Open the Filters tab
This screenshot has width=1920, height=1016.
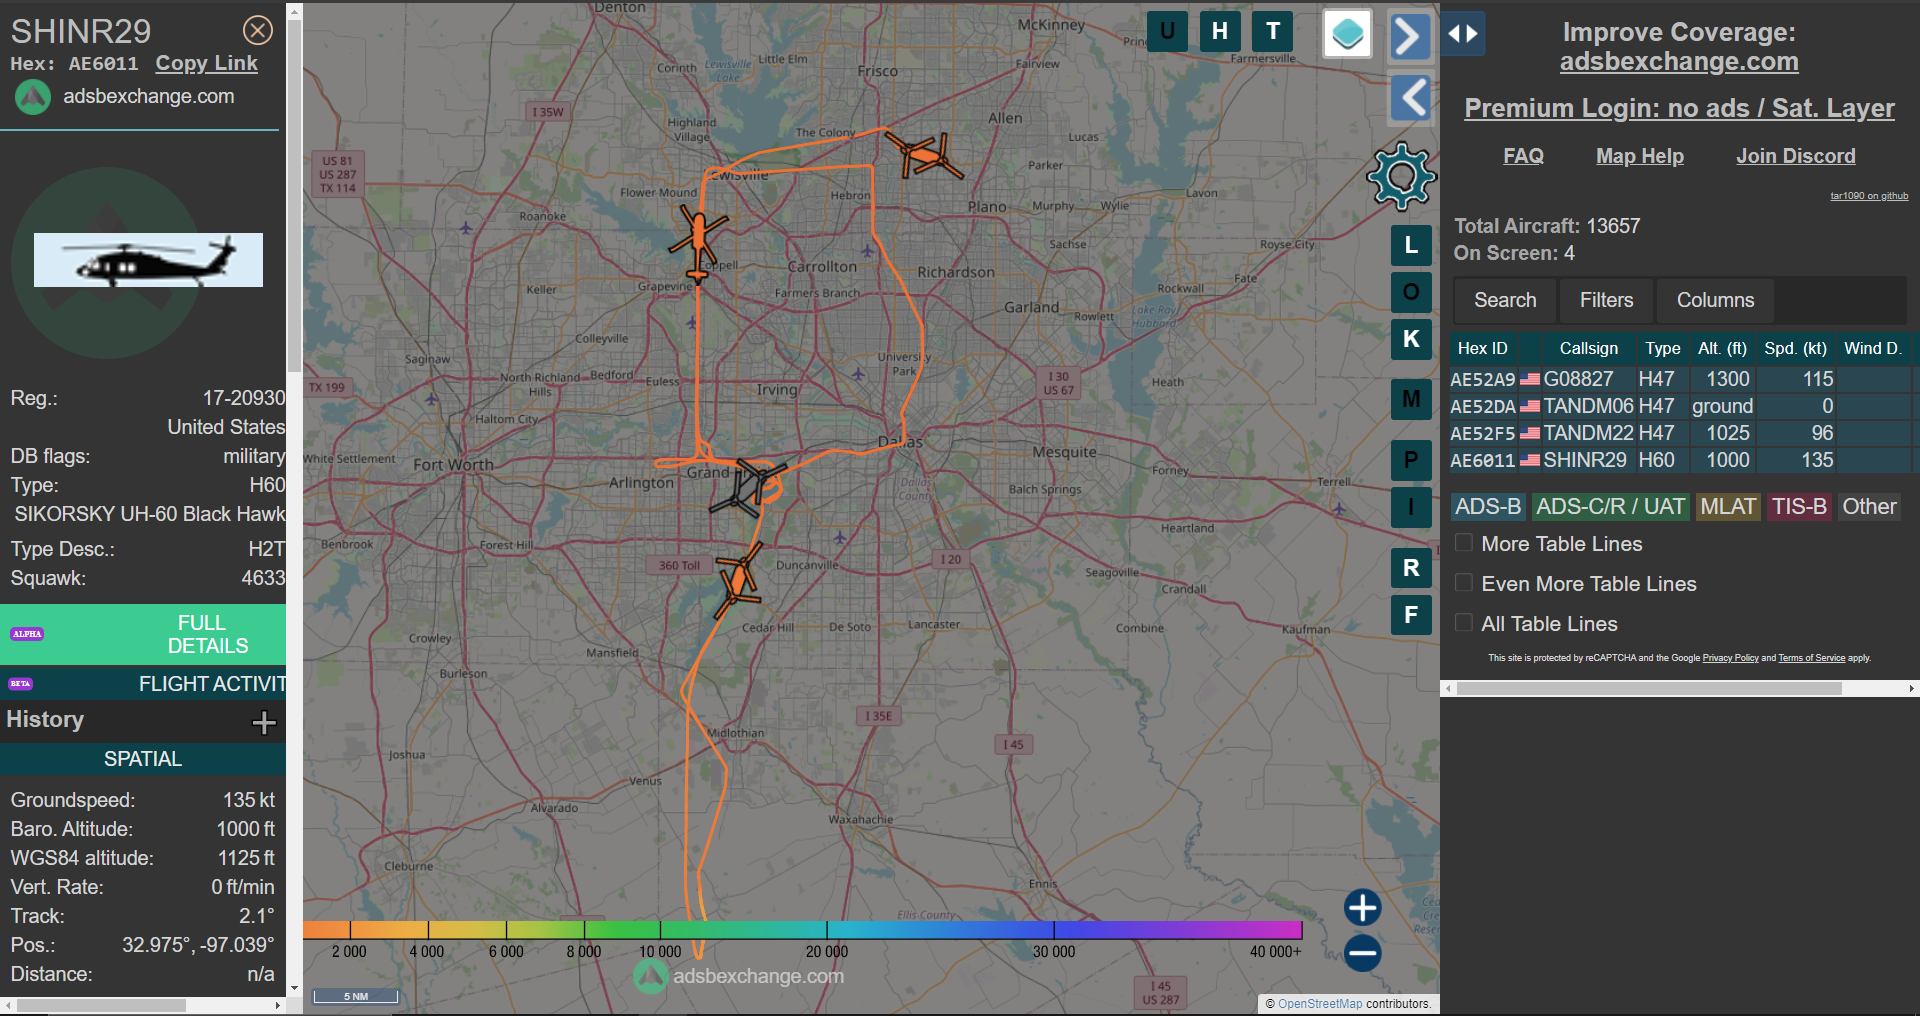[1606, 300]
